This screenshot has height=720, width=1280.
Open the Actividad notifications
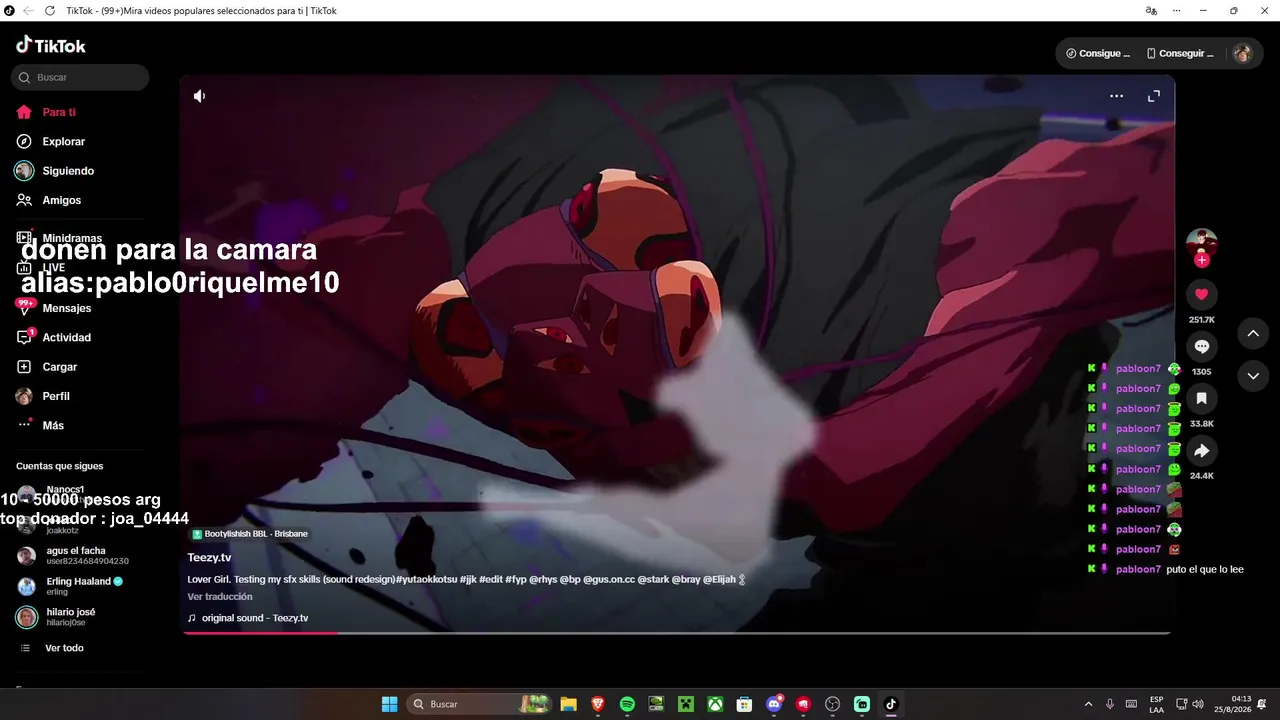coord(67,338)
